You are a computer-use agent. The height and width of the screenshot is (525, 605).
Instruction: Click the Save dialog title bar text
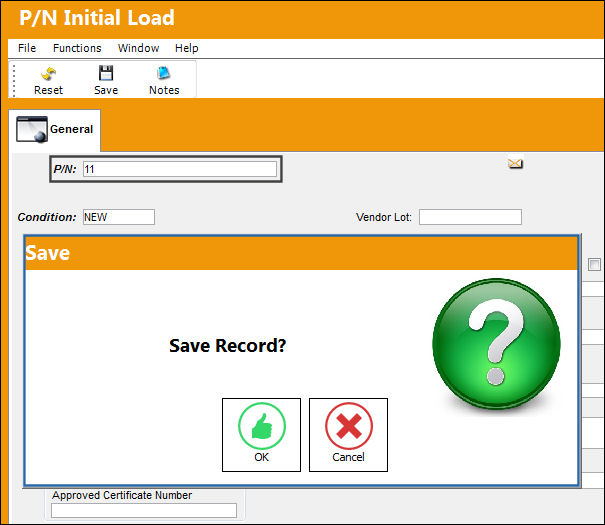click(x=47, y=253)
